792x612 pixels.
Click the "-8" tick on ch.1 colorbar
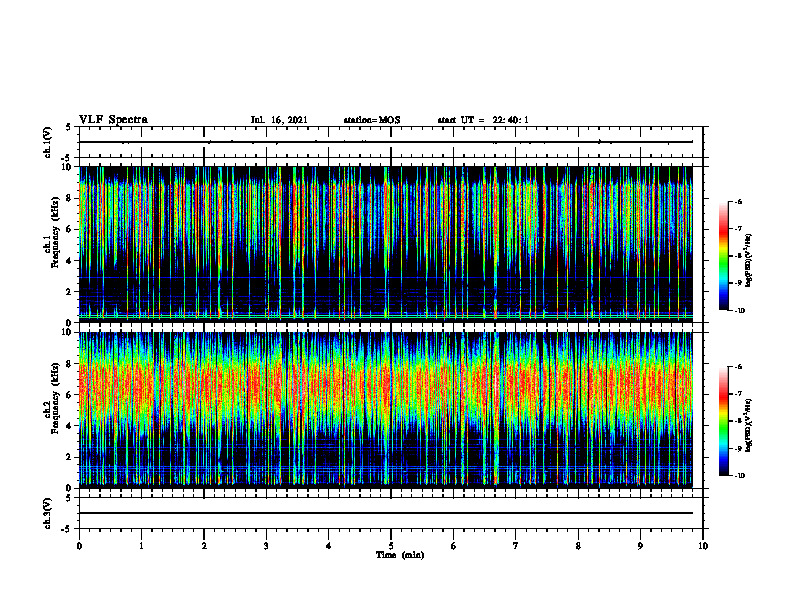click(x=738, y=256)
